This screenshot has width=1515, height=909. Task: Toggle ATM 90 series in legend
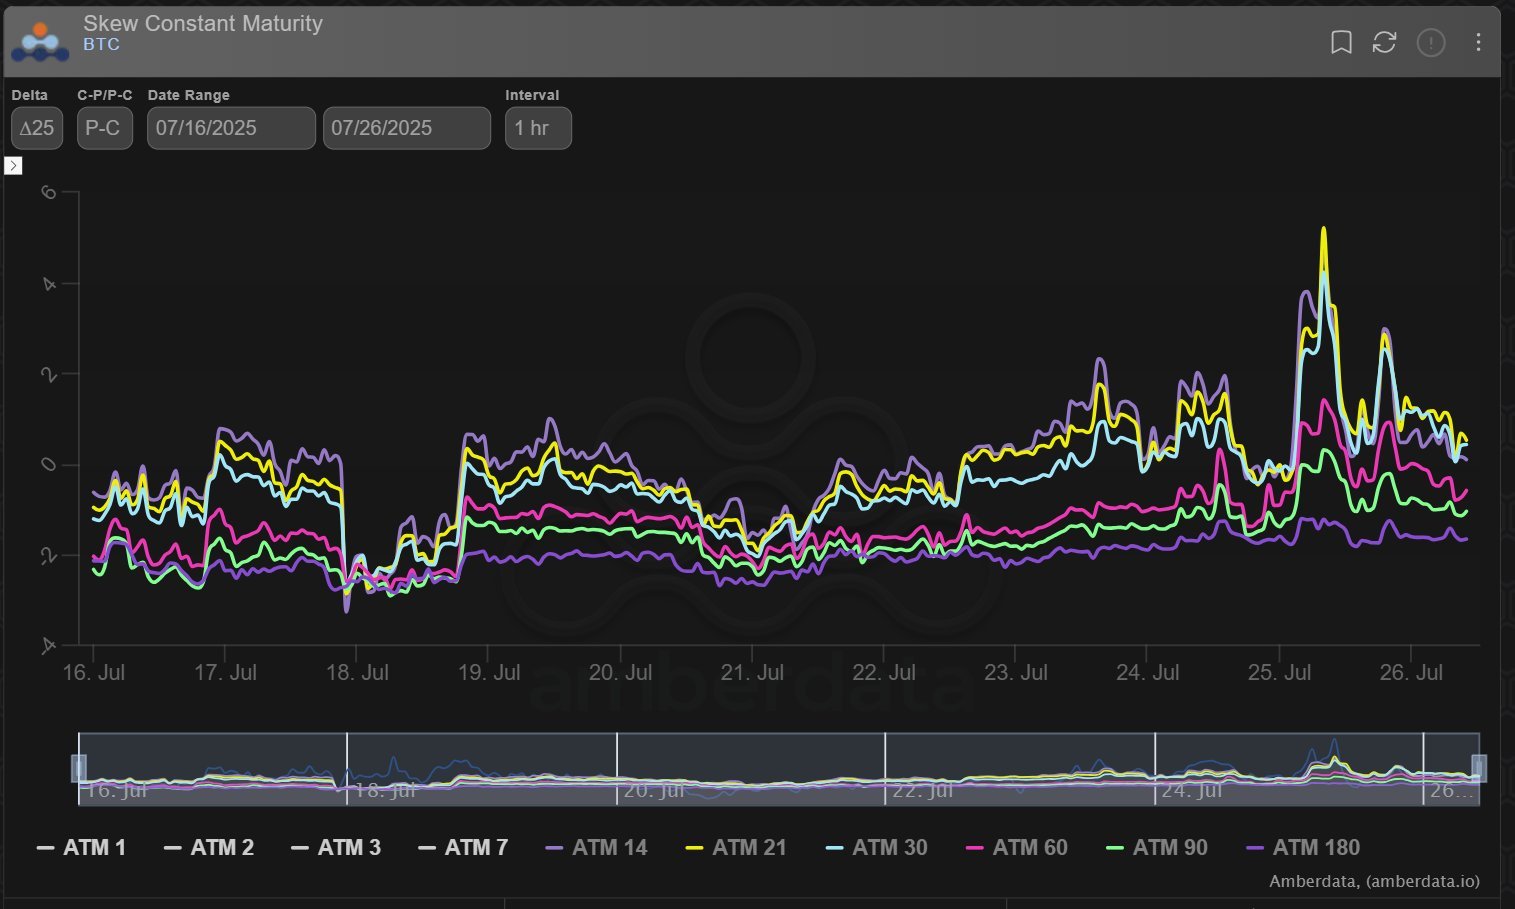click(1156, 848)
